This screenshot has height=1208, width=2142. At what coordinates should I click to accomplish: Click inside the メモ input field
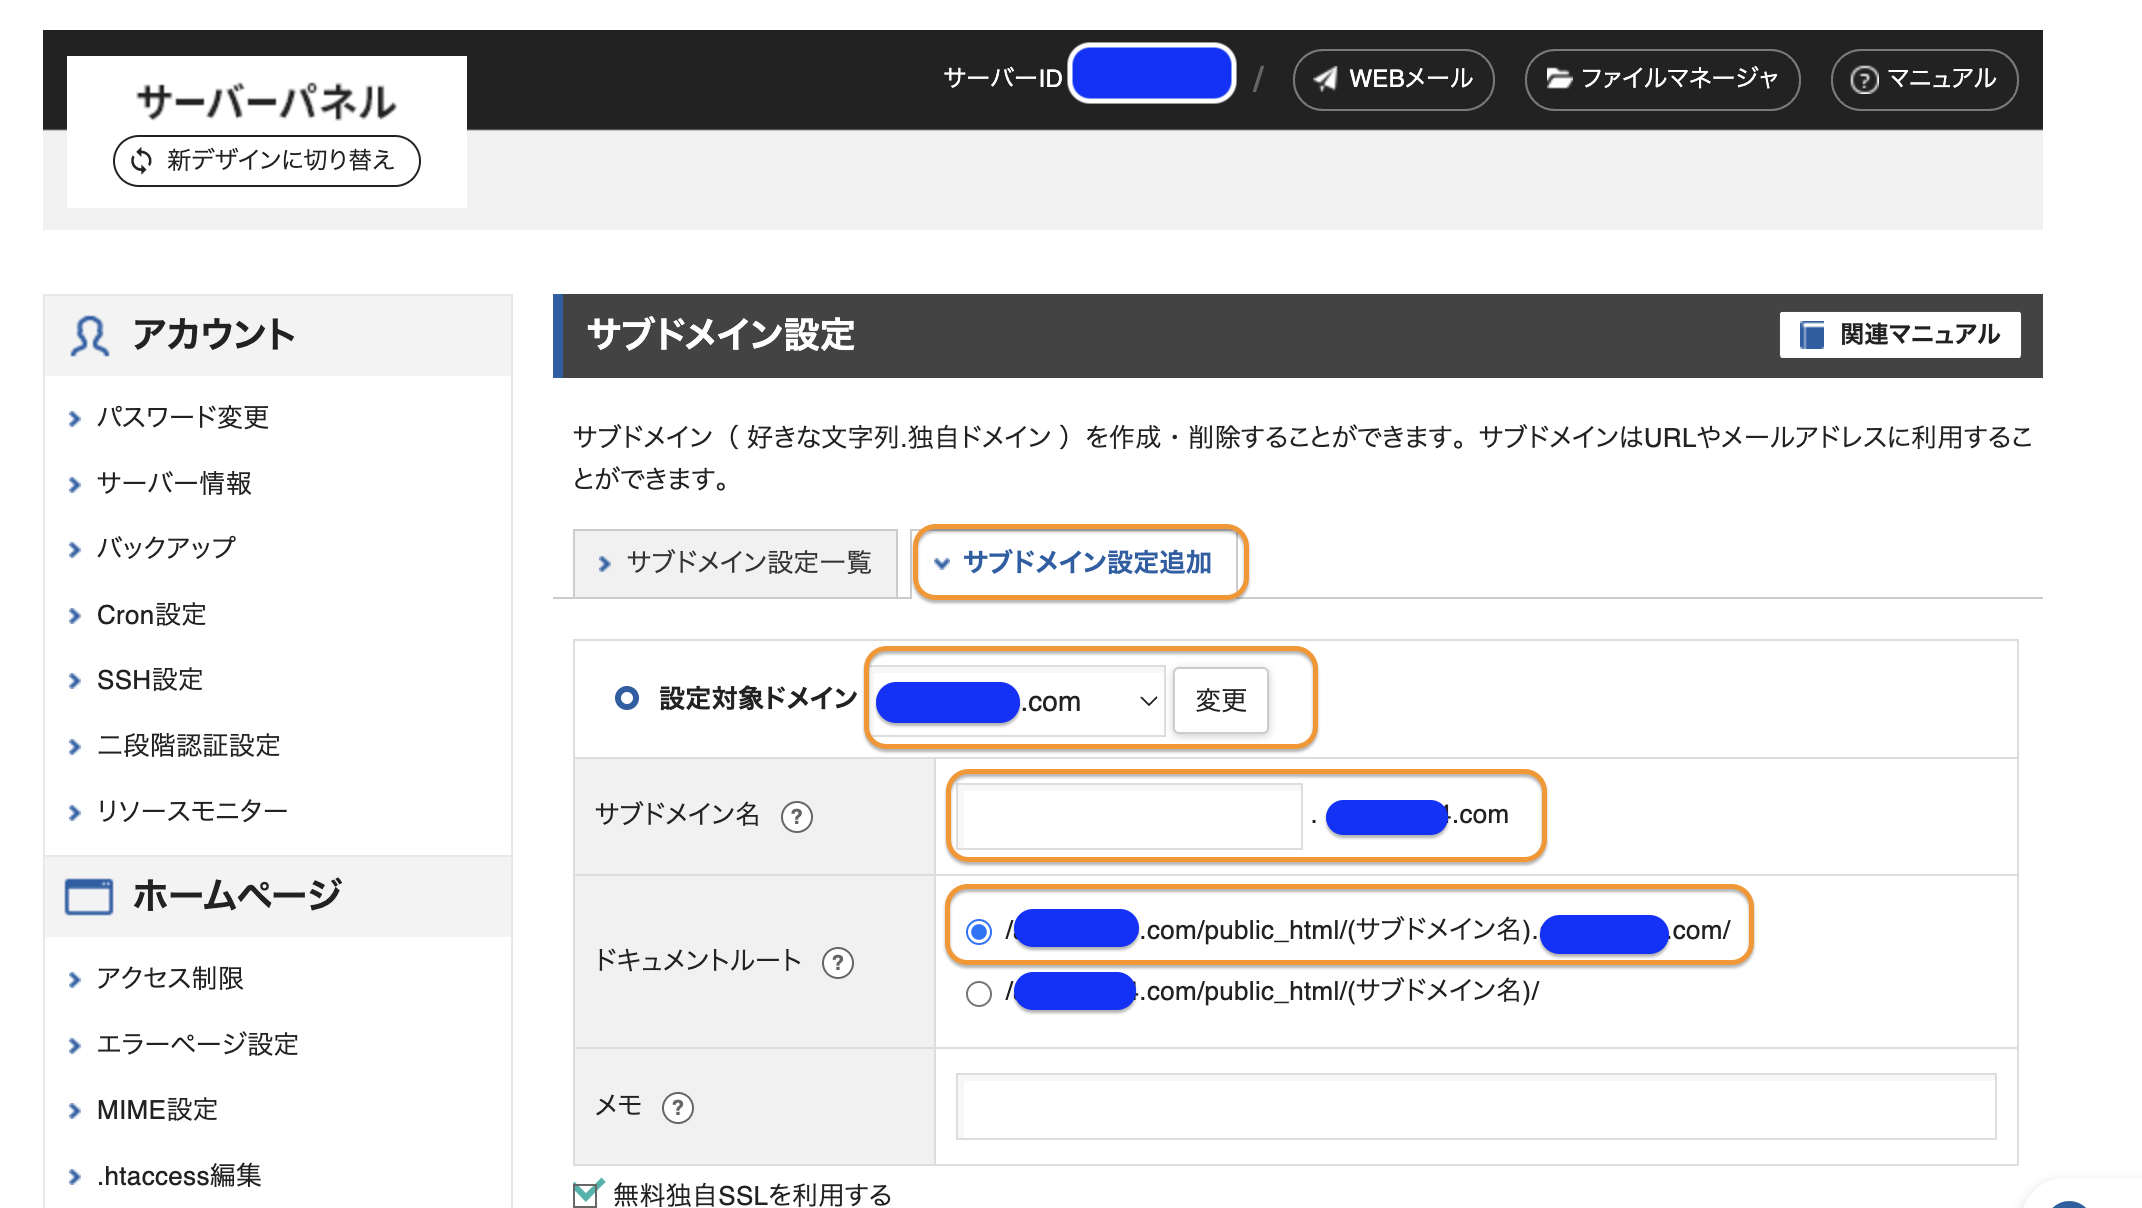pos(1475,1106)
